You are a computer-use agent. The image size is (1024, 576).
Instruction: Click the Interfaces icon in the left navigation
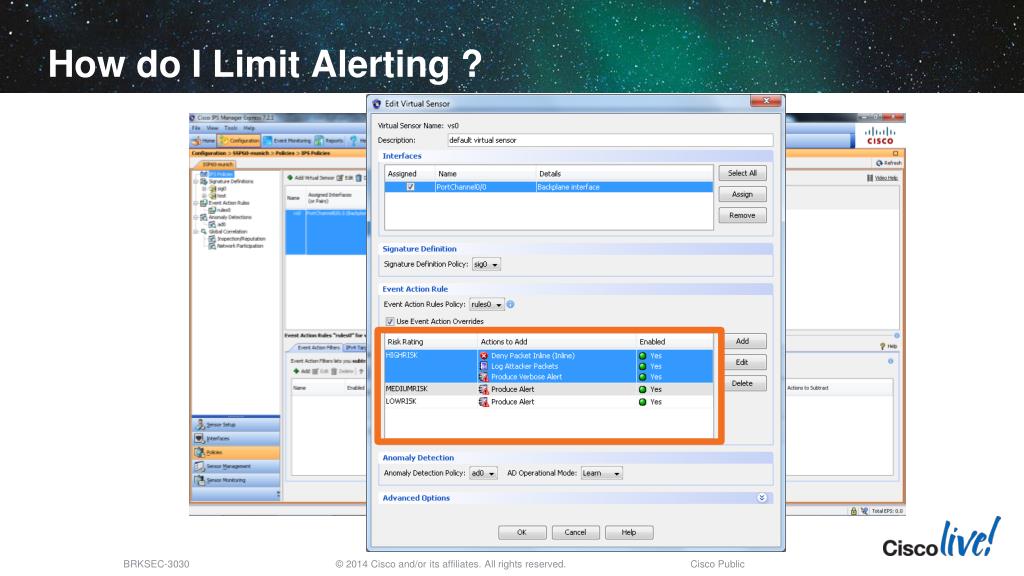[x=199, y=438]
